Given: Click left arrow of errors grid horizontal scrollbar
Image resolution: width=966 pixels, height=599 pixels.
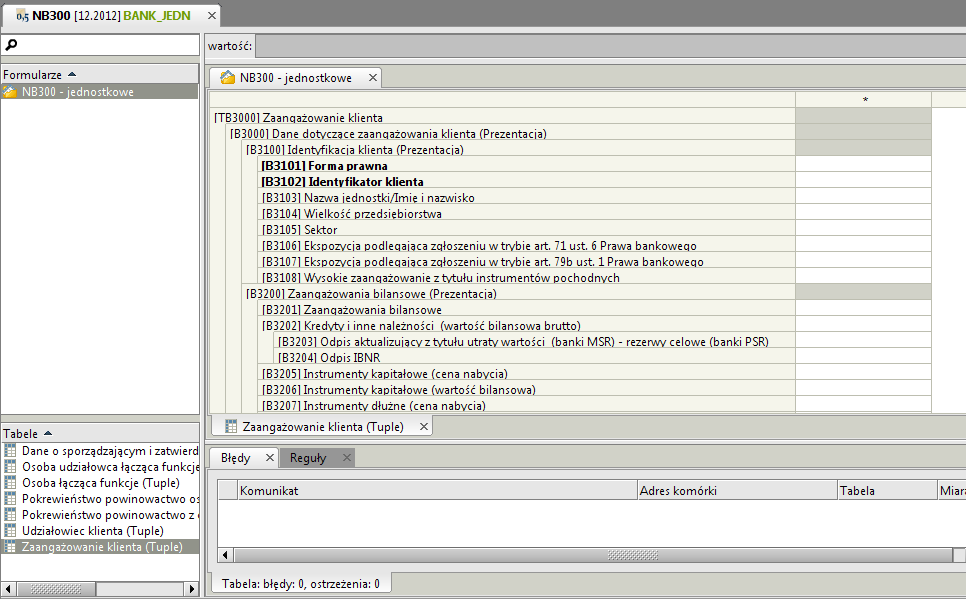Looking at the screenshot, I should [225, 555].
